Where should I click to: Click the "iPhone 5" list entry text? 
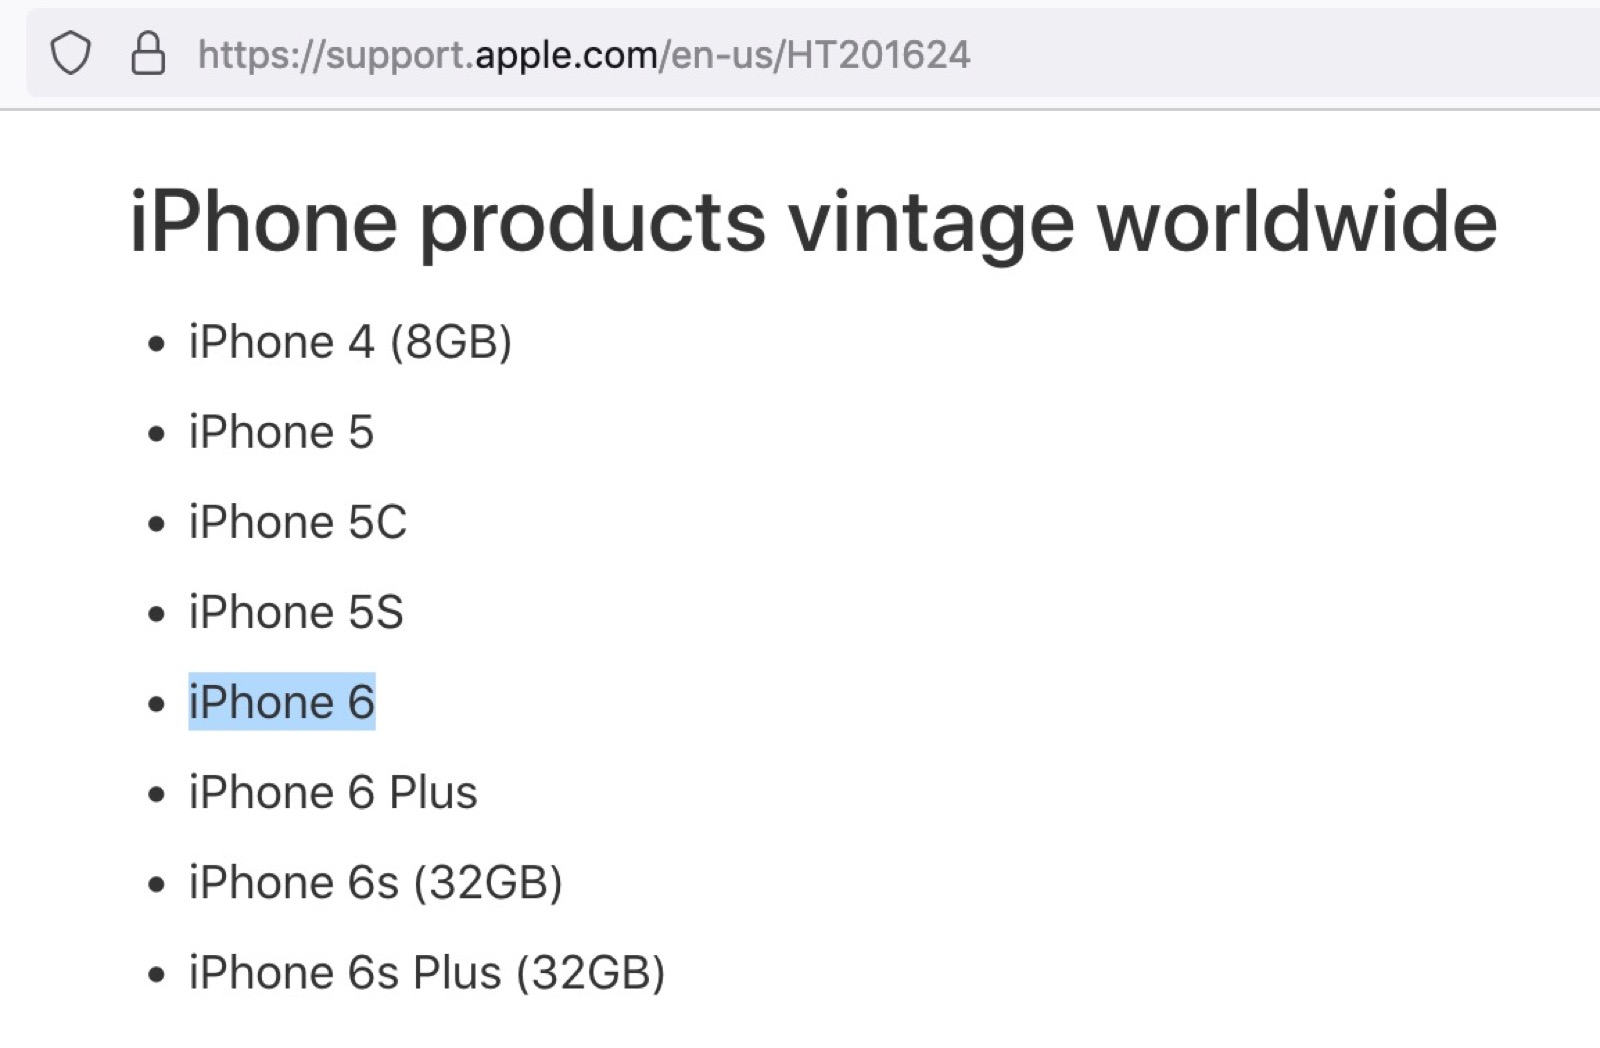(281, 432)
